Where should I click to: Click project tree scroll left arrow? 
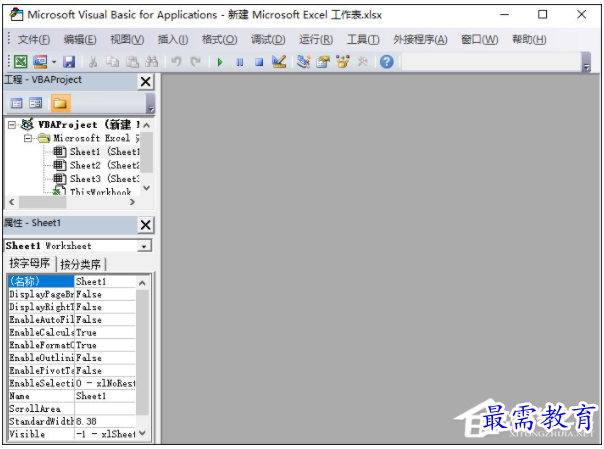[12, 202]
